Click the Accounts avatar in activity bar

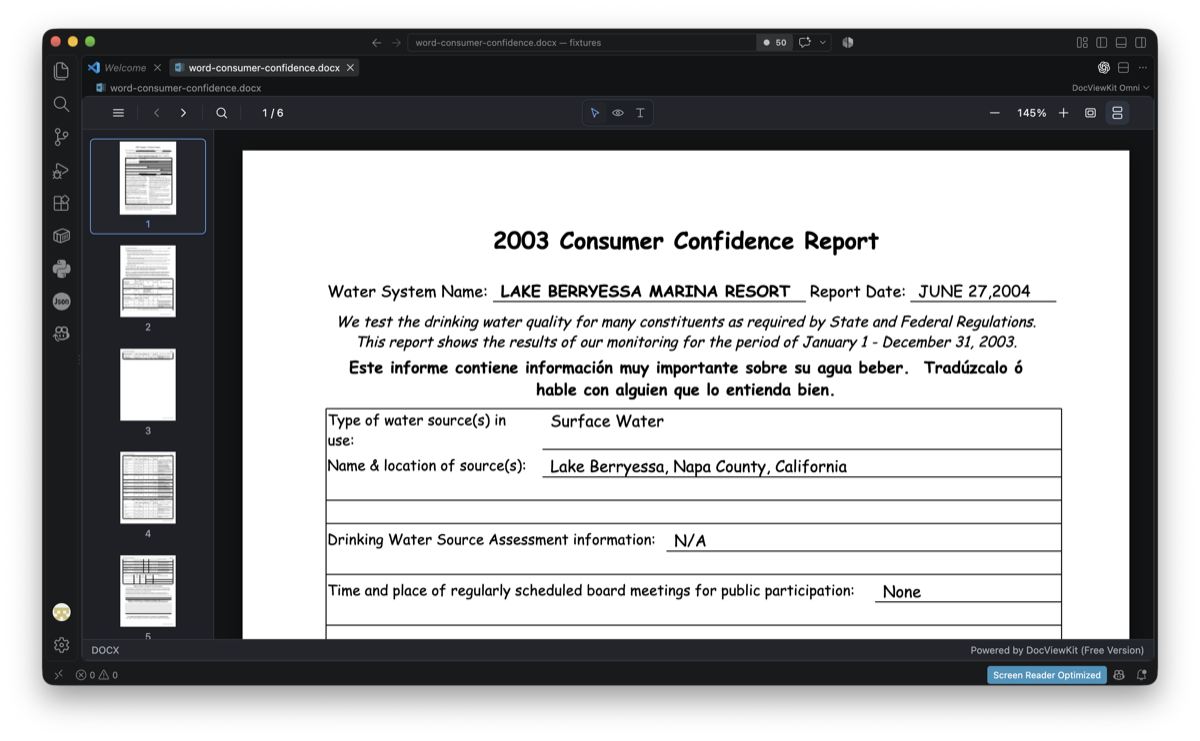(x=61, y=612)
